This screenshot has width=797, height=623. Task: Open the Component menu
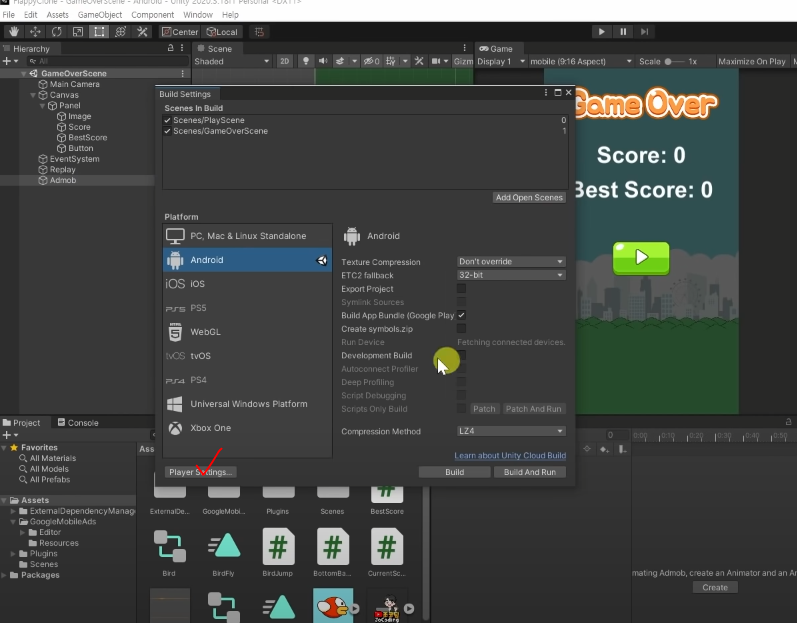[x=152, y=15]
